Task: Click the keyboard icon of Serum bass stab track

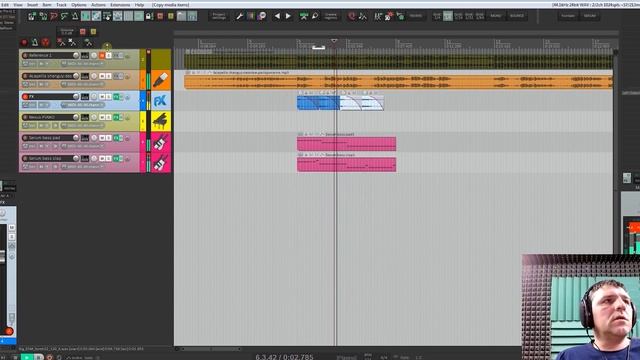Action: (161, 163)
